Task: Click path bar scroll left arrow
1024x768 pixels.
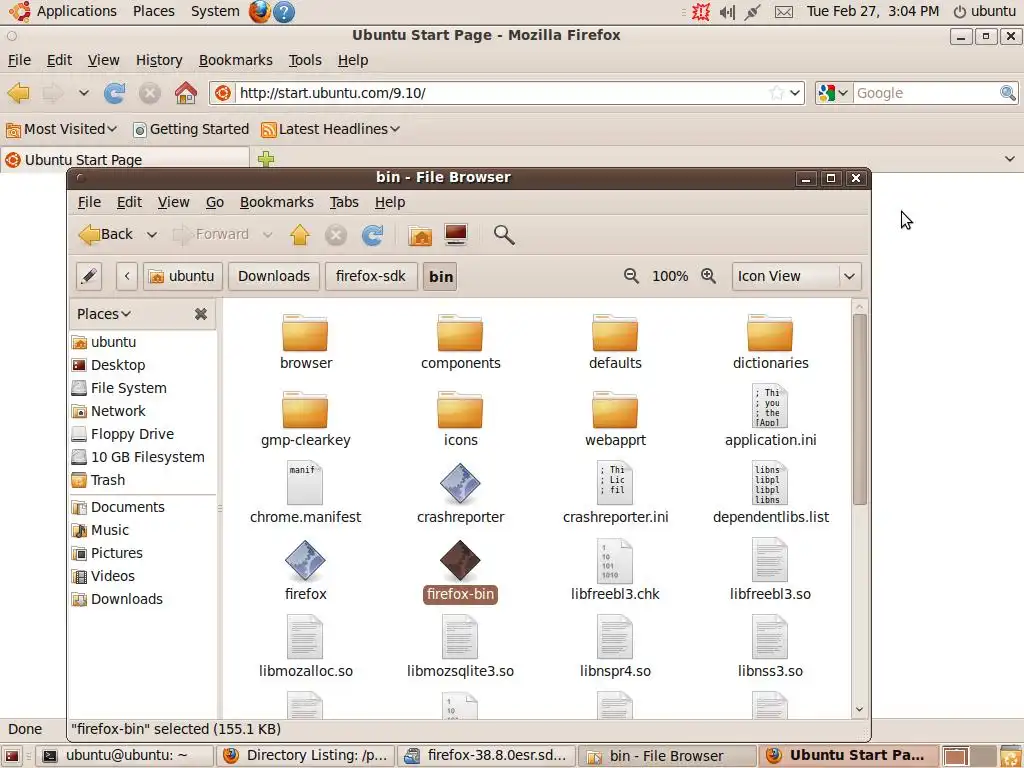Action: [127, 276]
